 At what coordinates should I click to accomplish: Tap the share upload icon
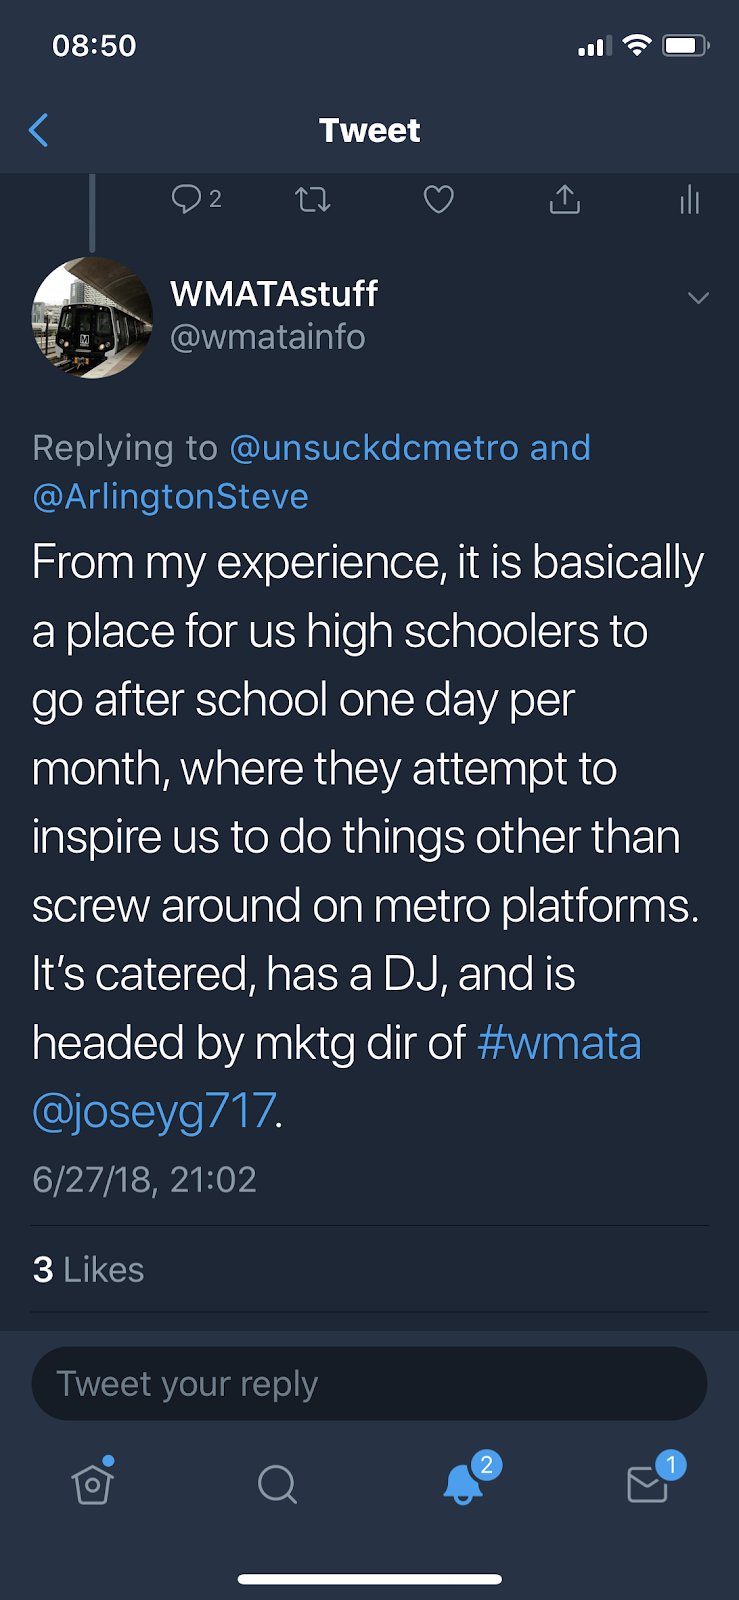(x=564, y=200)
